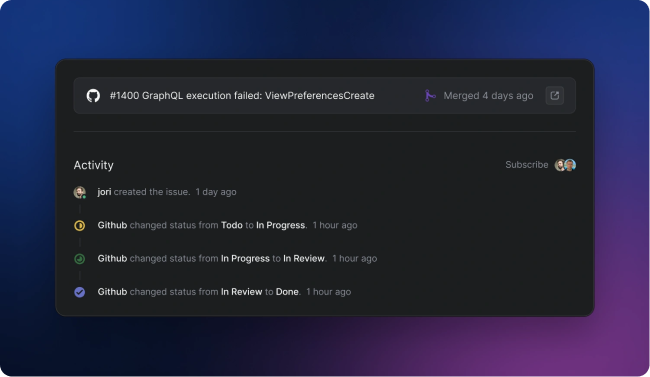The image size is (650, 377).
Task: Open #1400 GraphQL execution failed pull request
Action: tap(242, 96)
